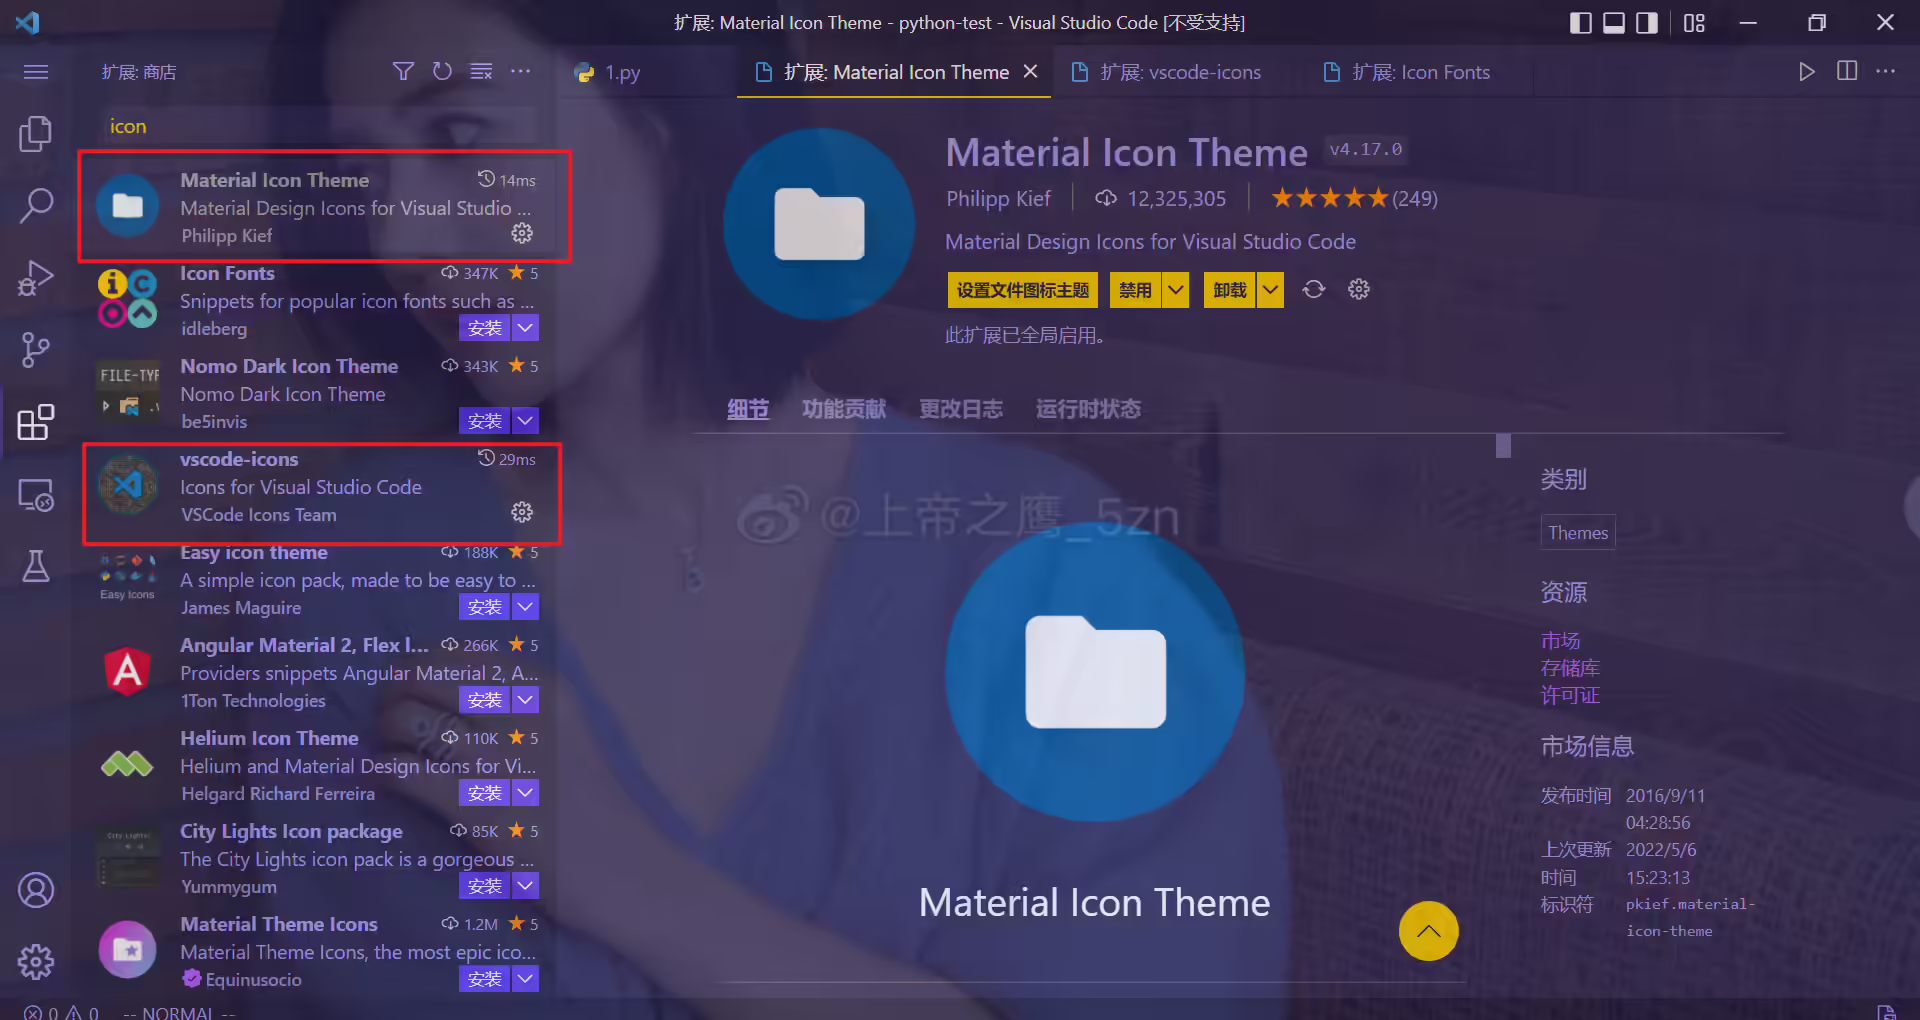
Task: Select the 运行时状态 tab
Action: 1088,409
